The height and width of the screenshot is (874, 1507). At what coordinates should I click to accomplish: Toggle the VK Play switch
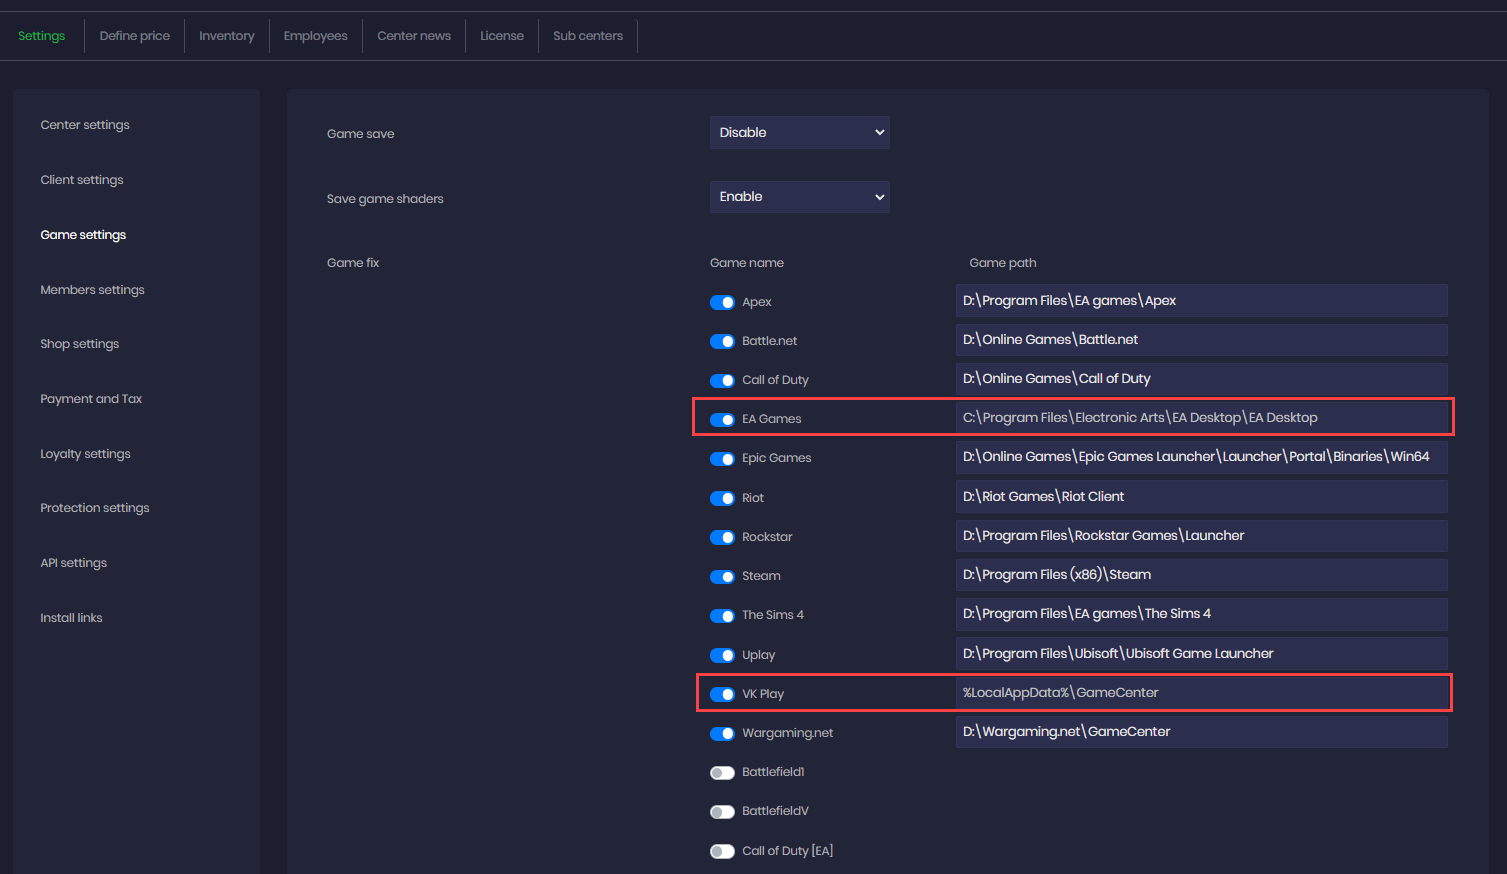722,694
